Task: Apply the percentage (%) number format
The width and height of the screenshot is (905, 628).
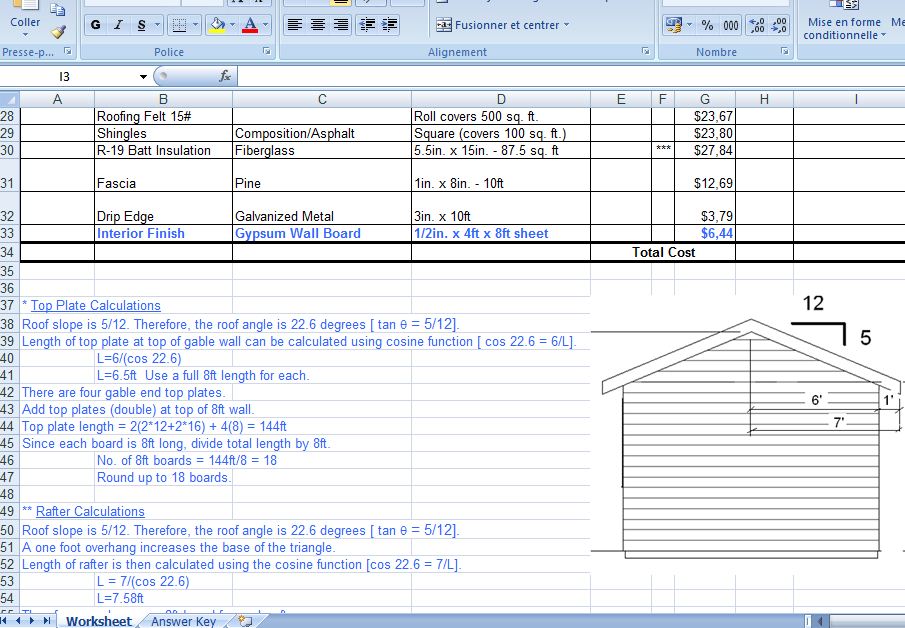Action: click(x=707, y=25)
